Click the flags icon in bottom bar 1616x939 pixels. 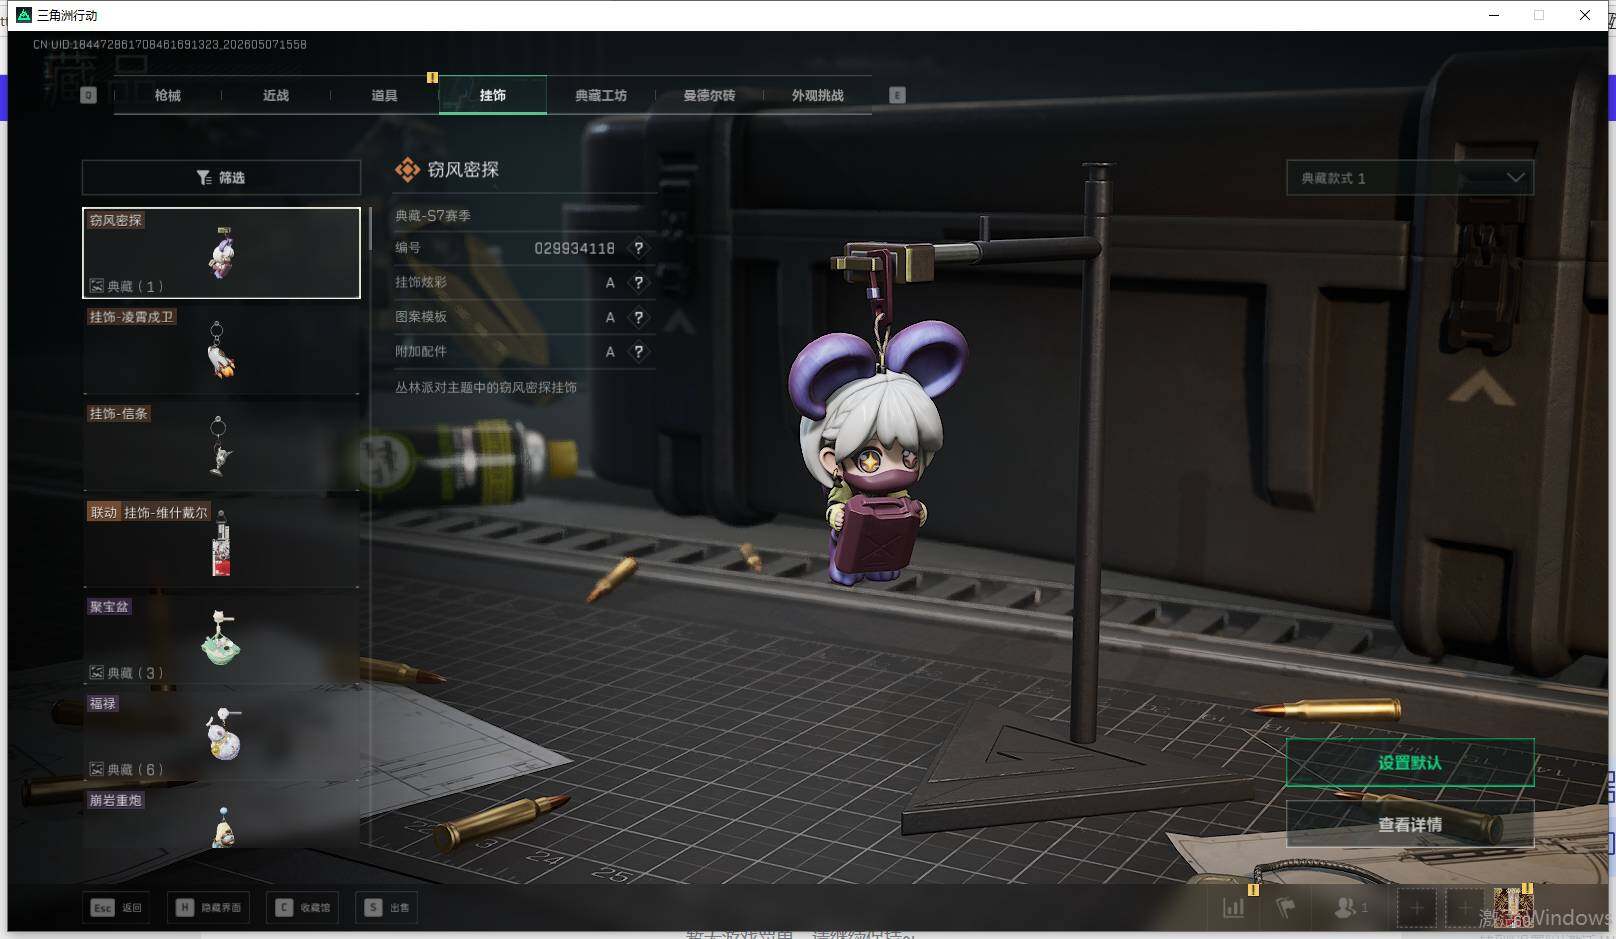tap(1286, 908)
